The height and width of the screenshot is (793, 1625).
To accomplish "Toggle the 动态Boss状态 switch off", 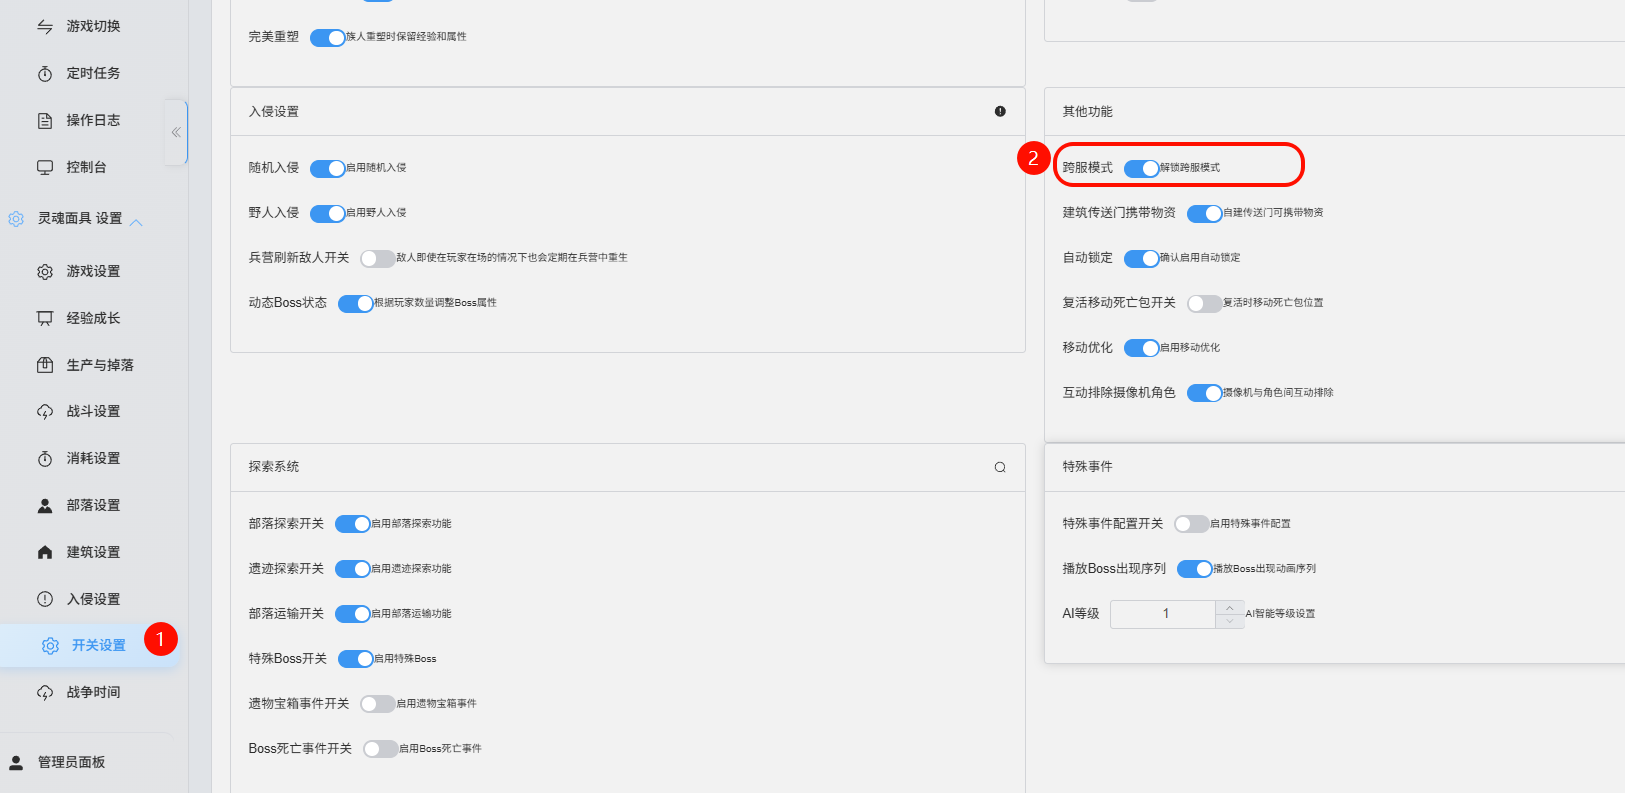I will click(x=355, y=303).
